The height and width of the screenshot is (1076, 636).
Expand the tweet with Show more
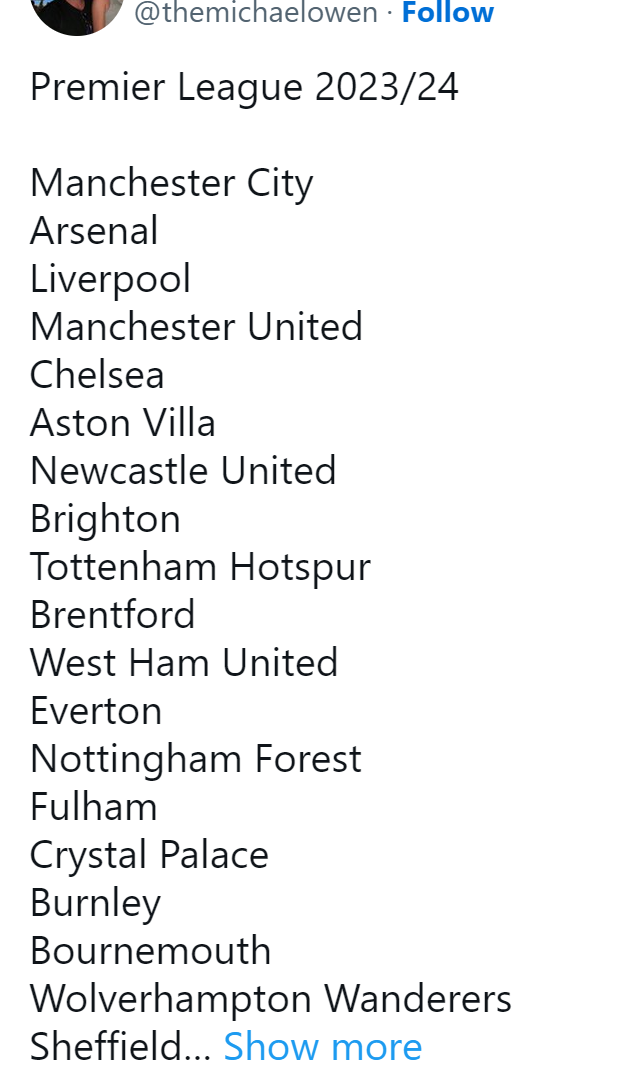point(322,1047)
